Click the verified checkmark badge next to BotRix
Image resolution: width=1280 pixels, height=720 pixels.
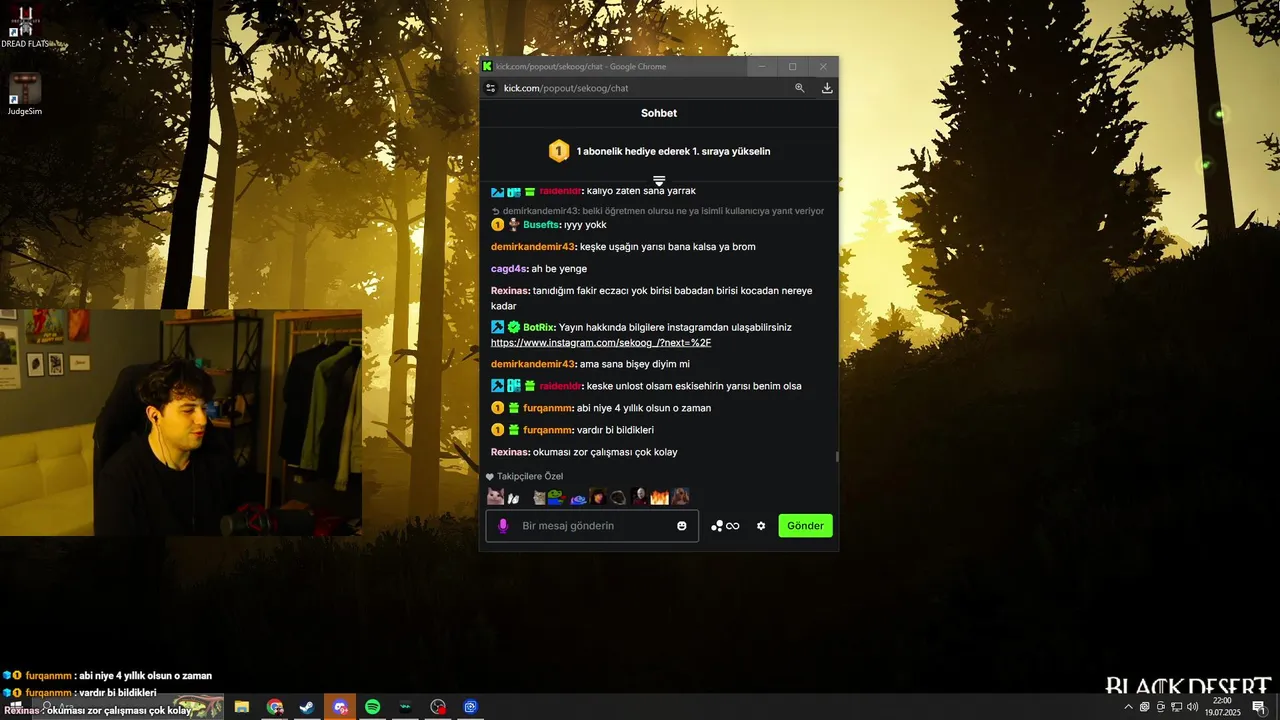click(513, 327)
